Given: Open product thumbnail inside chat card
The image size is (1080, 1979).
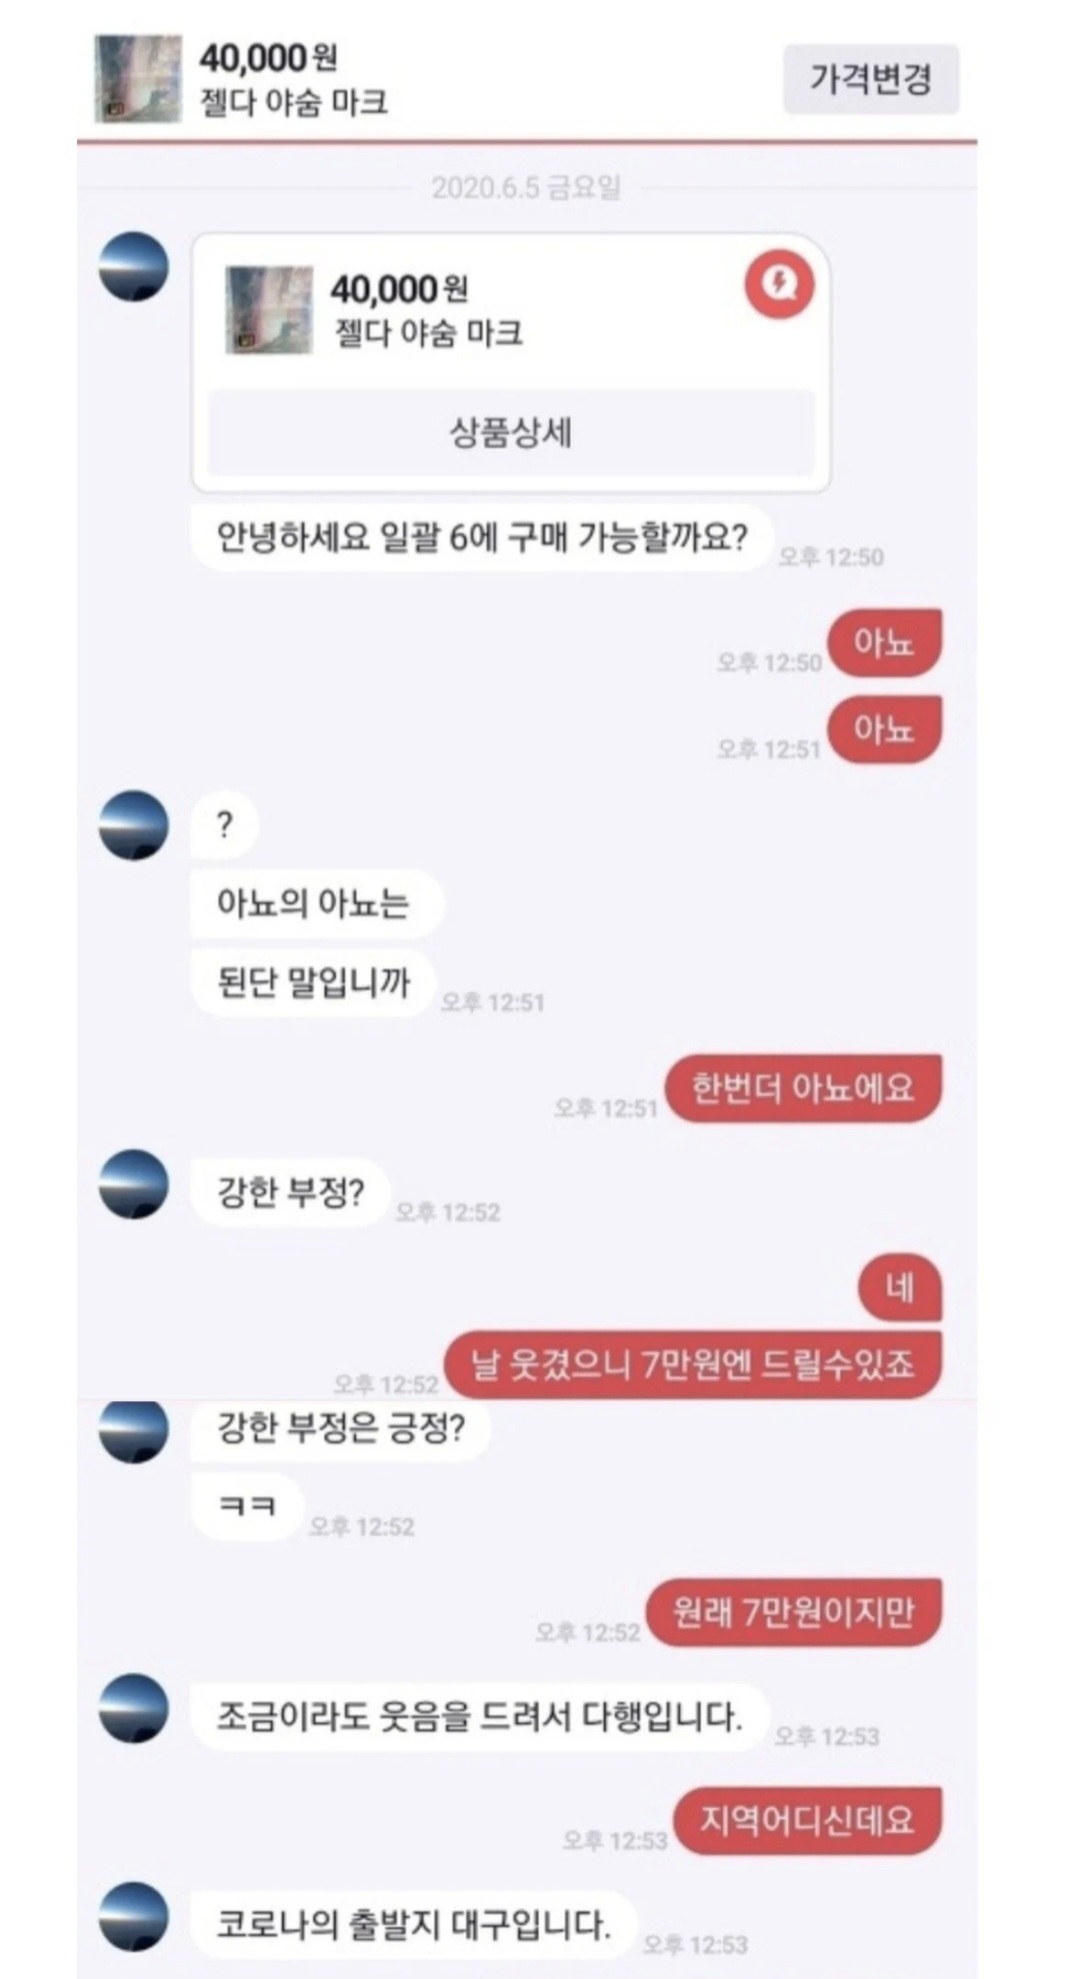Looking at the screenshot, I should point(269,310).
